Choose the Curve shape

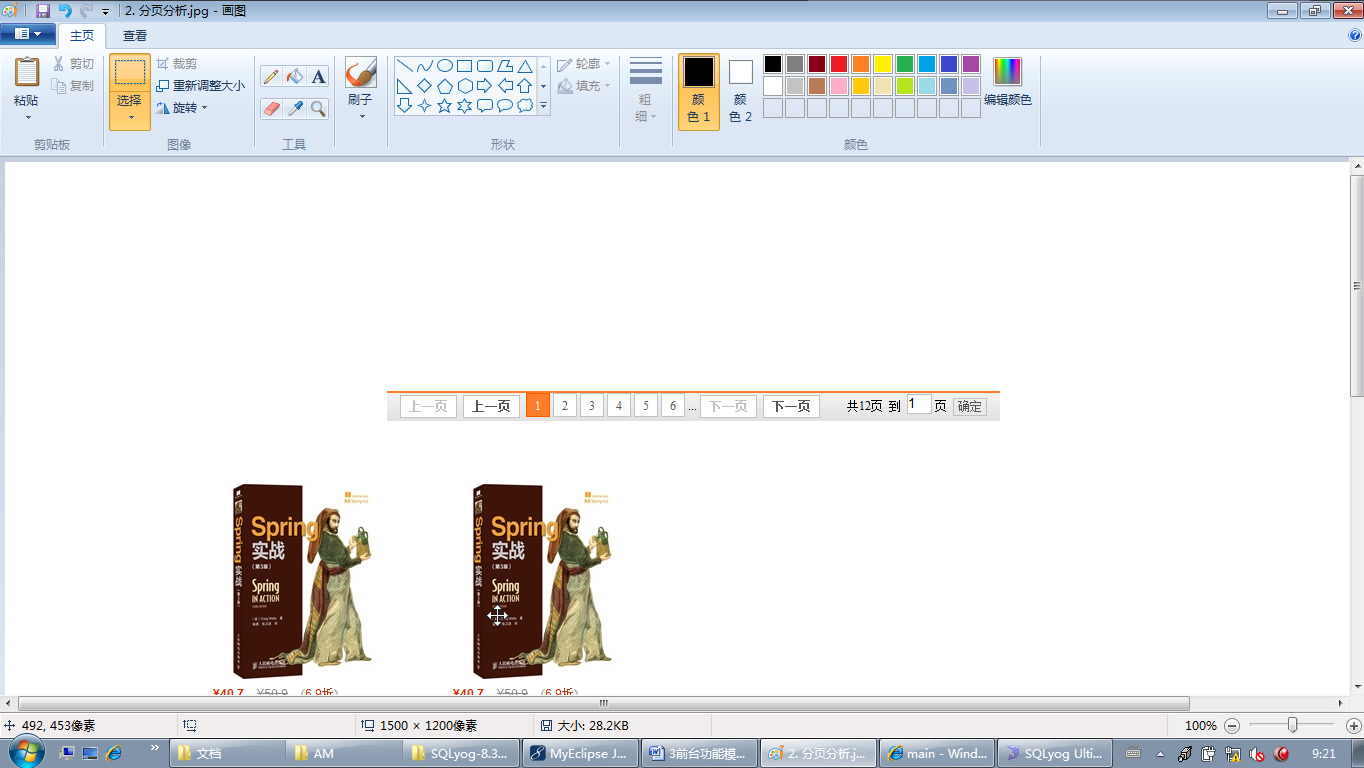[x=425, y=66]
